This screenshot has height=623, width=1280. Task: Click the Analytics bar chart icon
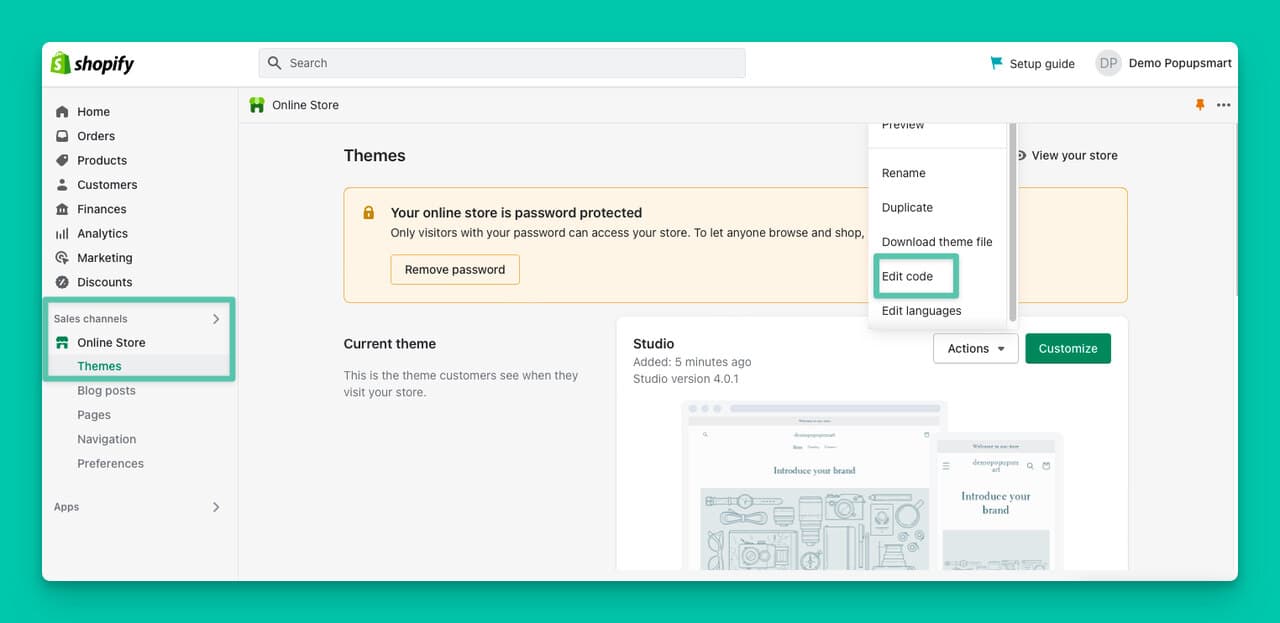pos(62,233)
